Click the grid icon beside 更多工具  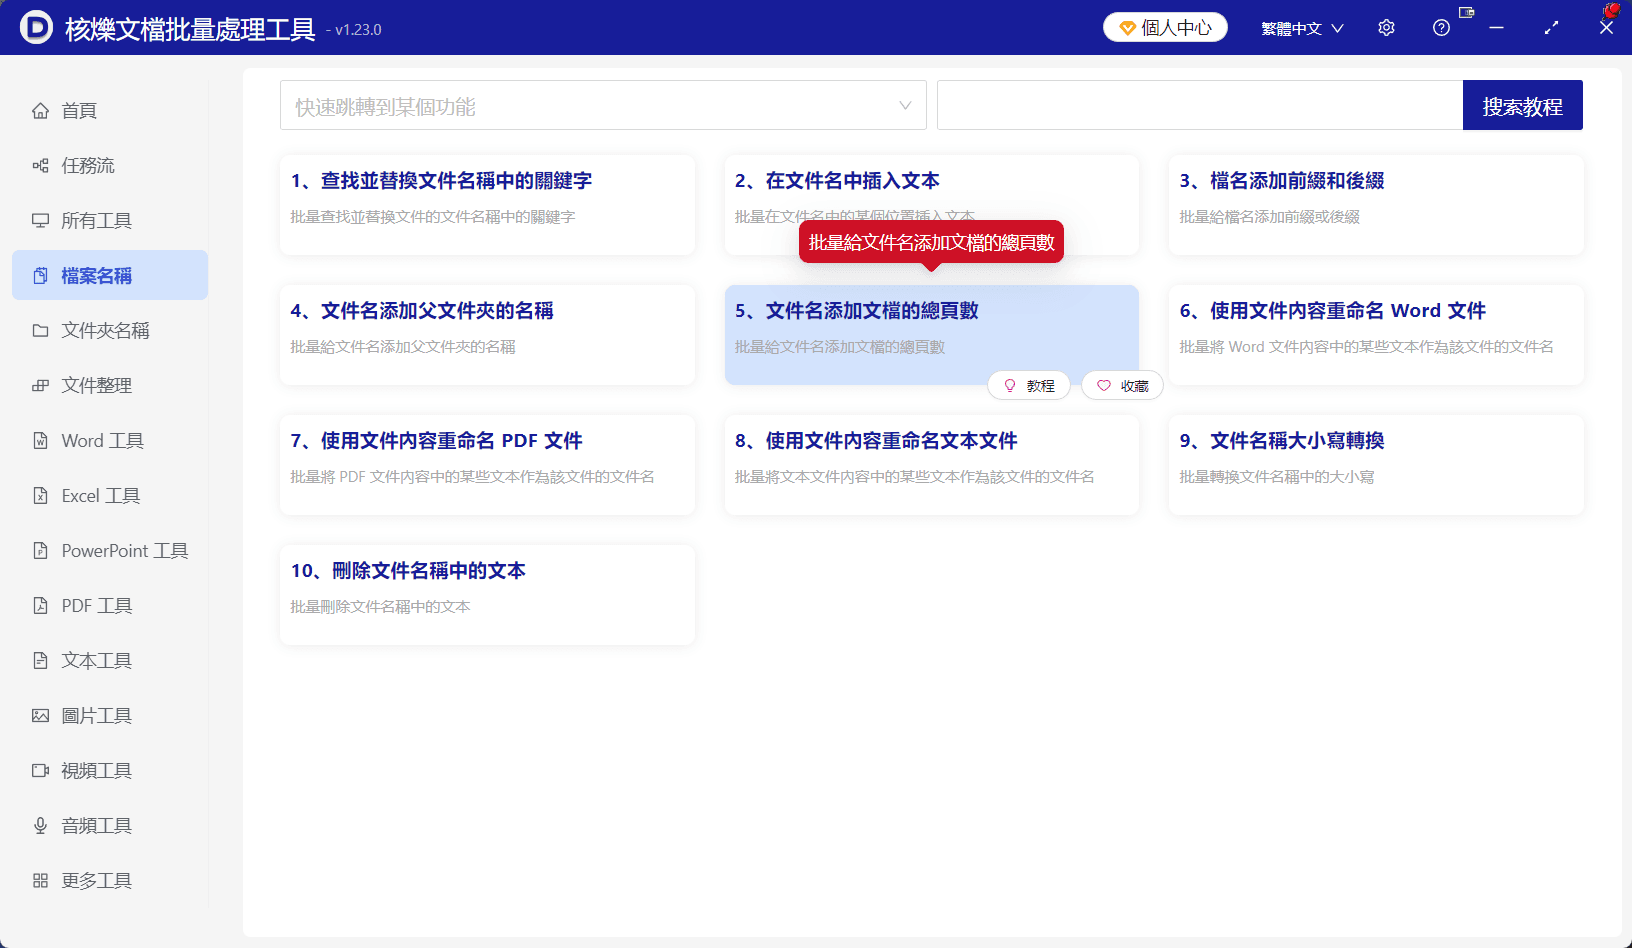point(40,881)
